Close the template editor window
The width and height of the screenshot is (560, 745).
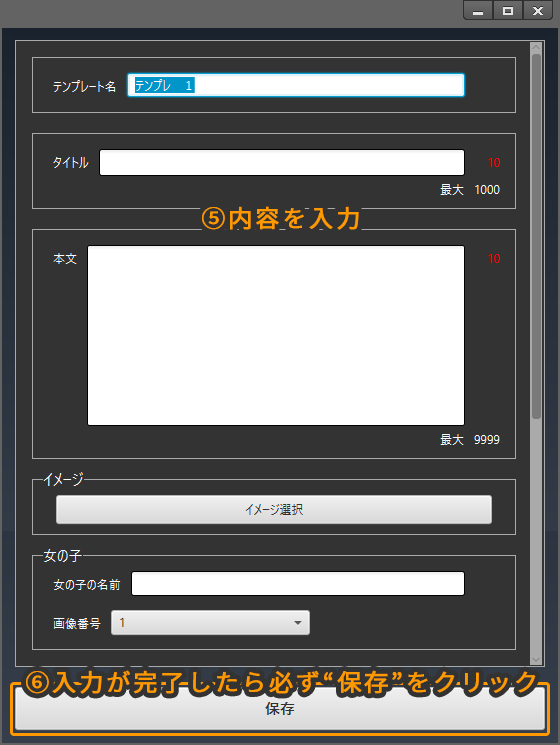538,10
